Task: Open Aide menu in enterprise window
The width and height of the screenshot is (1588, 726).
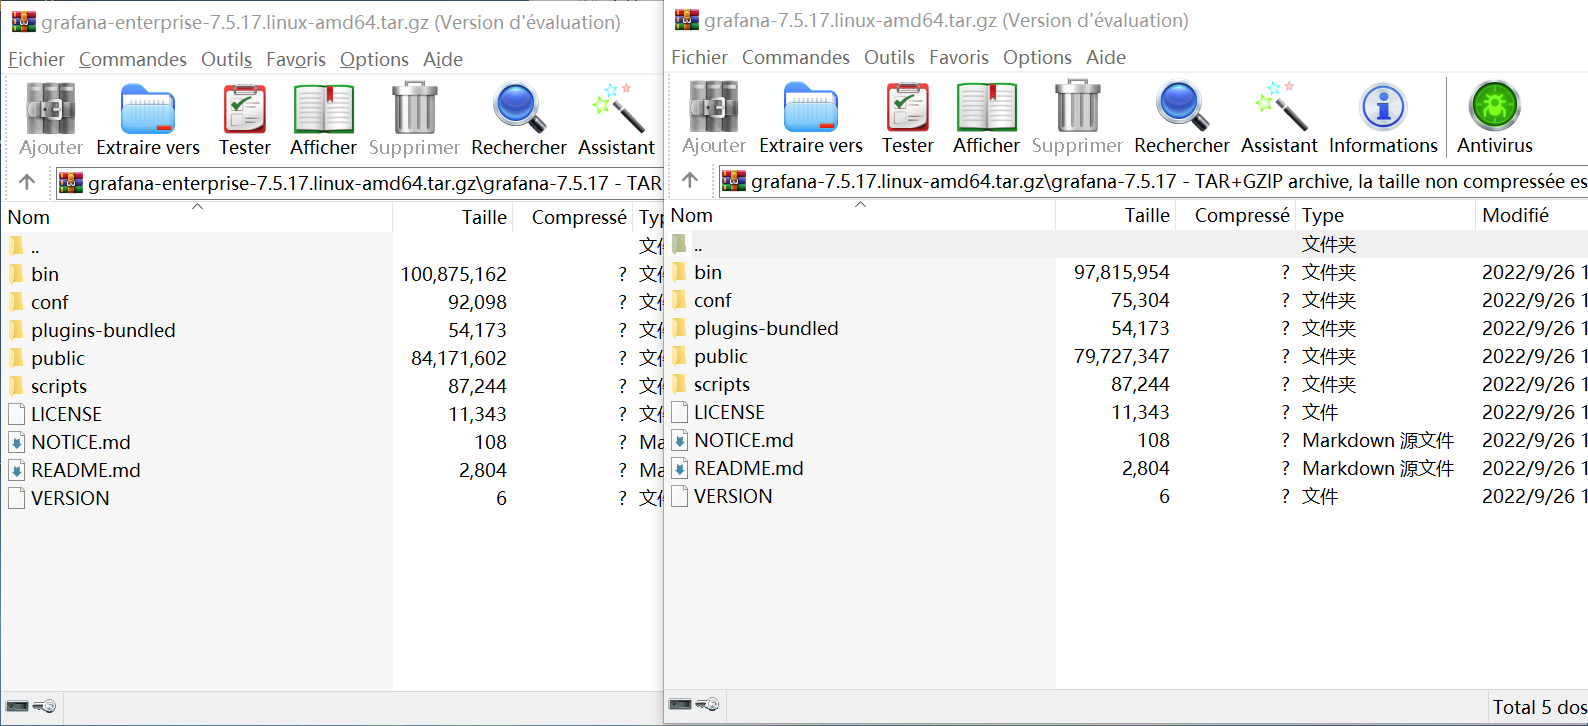Action: 442,59
